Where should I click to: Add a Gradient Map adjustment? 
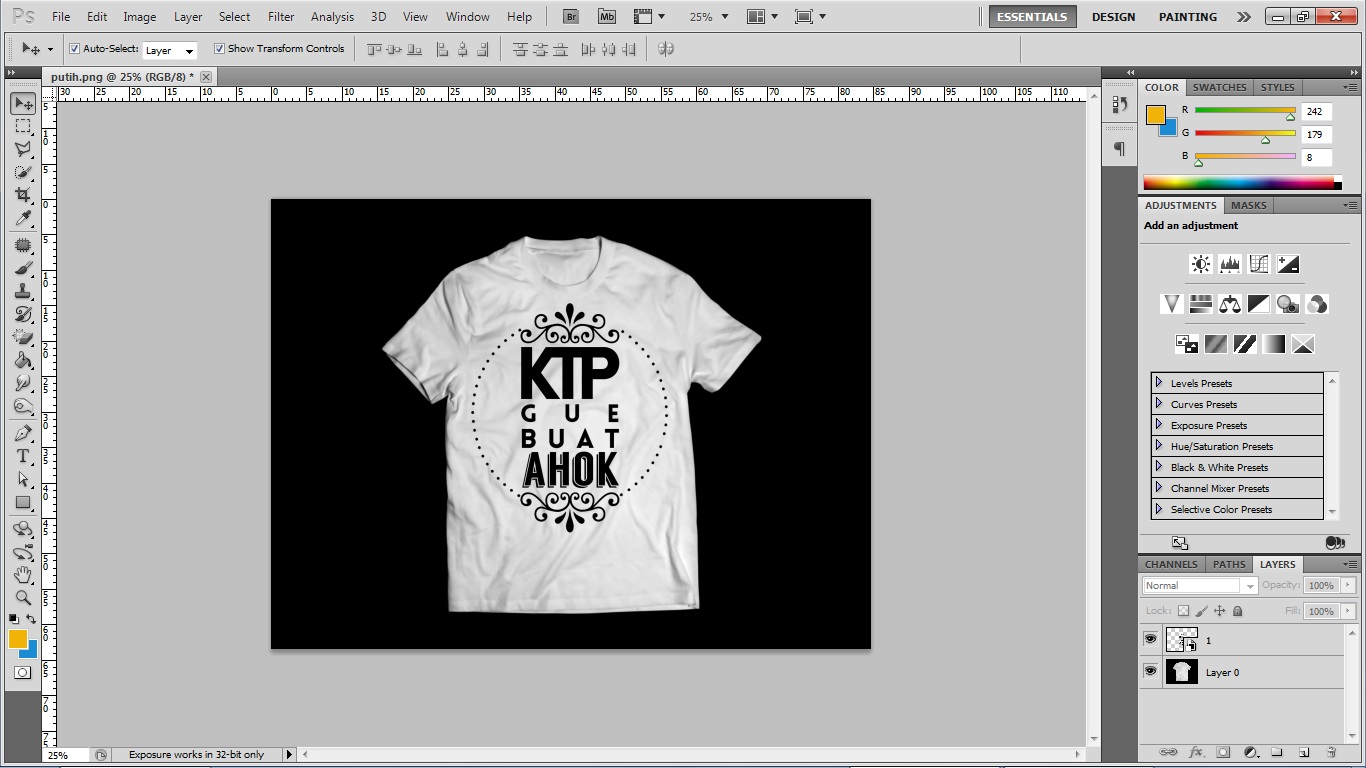click(1273, 344)
